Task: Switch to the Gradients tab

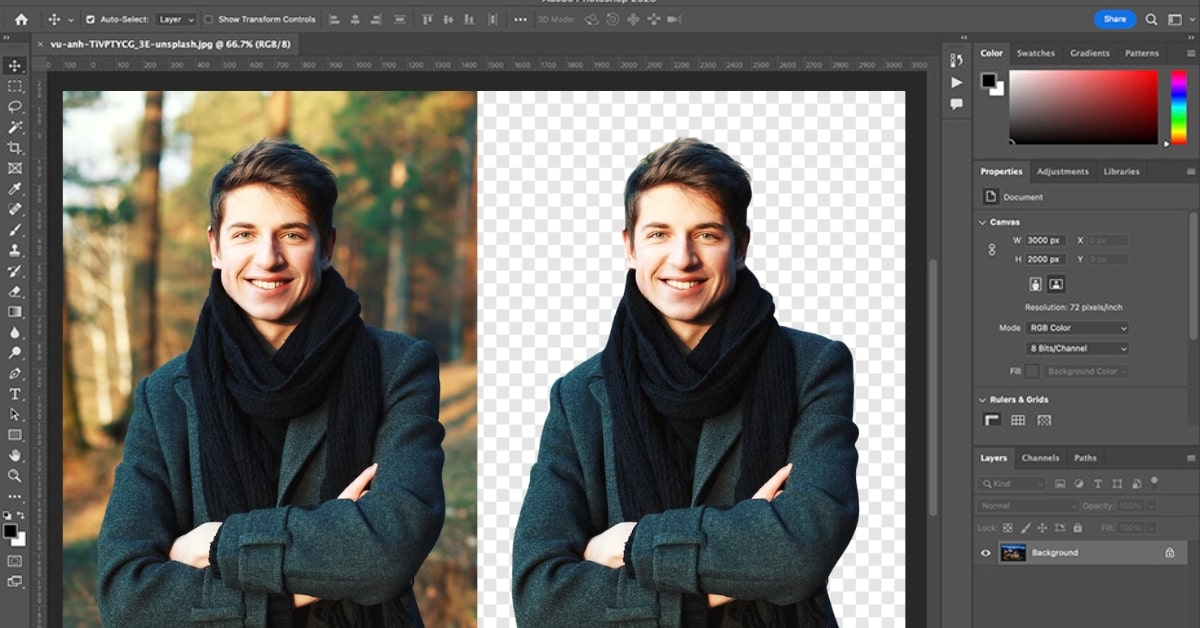Action: point(1089,53)
